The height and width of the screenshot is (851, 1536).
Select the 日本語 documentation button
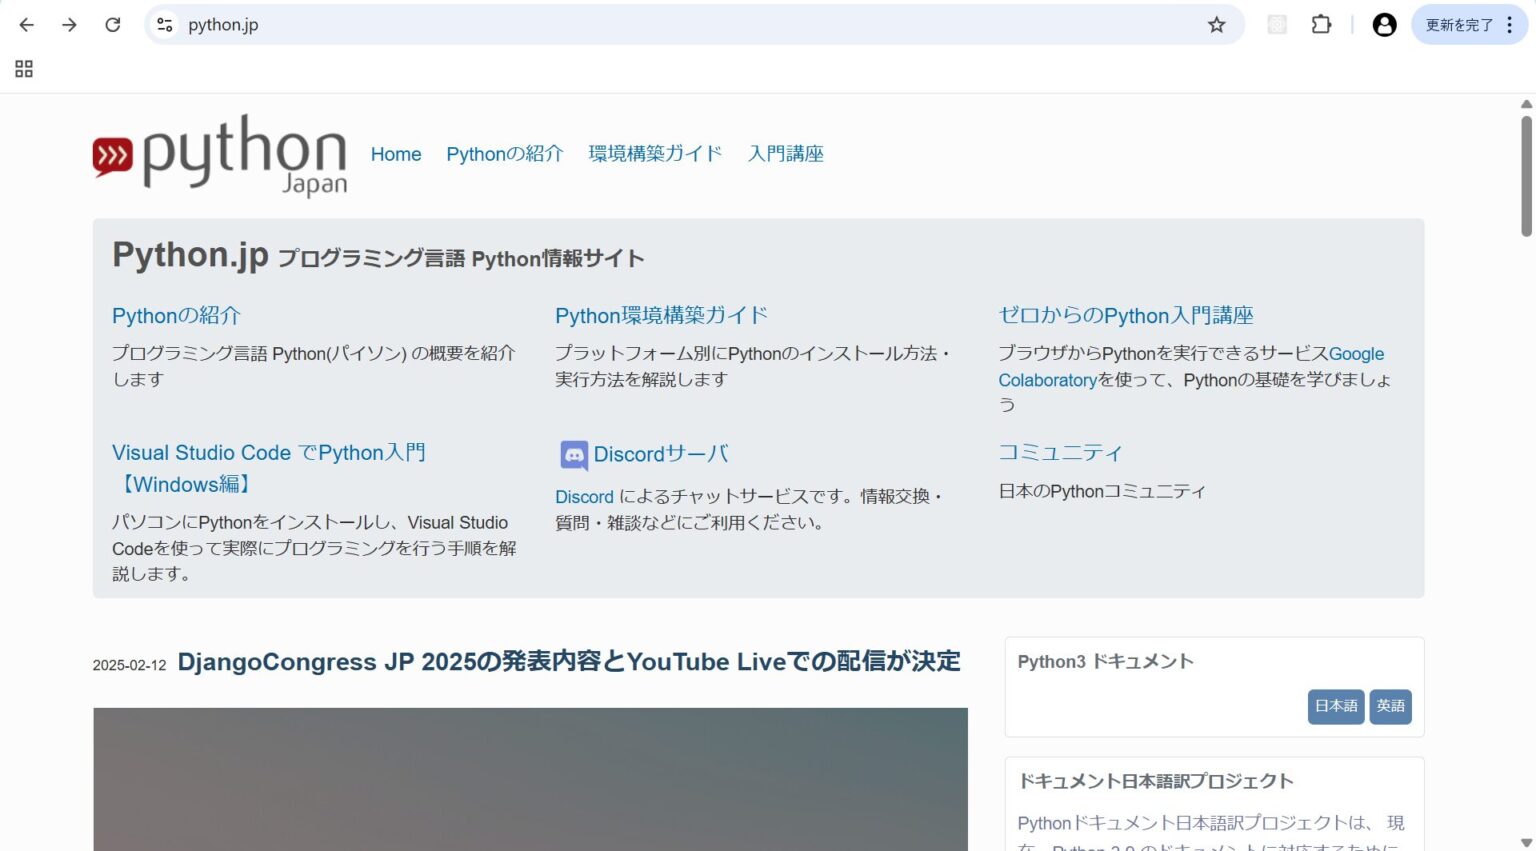1335,706
